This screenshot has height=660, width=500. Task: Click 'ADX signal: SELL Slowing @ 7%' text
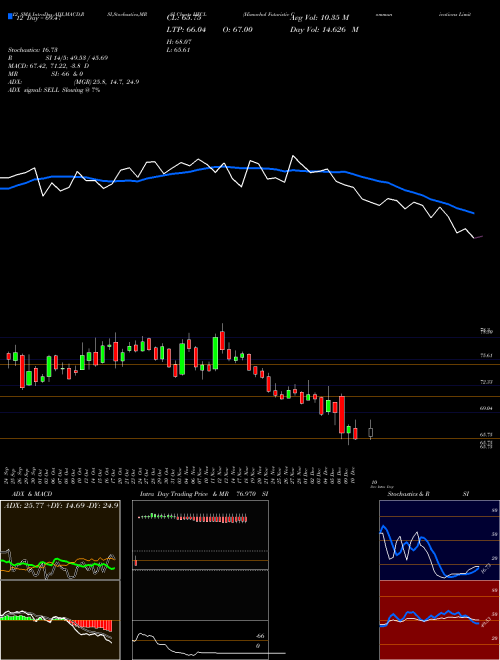pos(54,90)
